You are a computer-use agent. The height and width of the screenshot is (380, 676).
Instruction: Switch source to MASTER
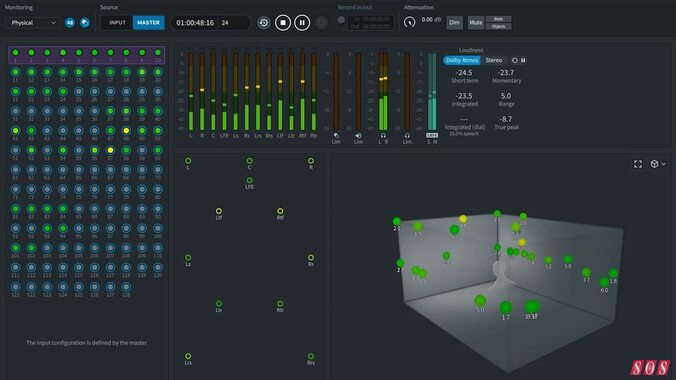148,22
